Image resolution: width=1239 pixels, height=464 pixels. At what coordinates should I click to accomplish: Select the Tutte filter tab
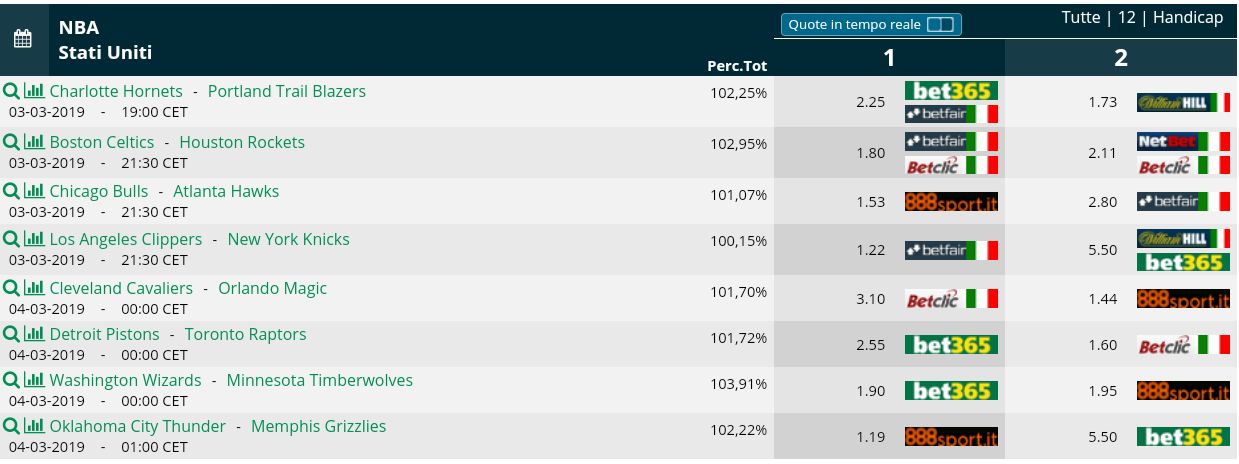click(x=1081, y=18)
